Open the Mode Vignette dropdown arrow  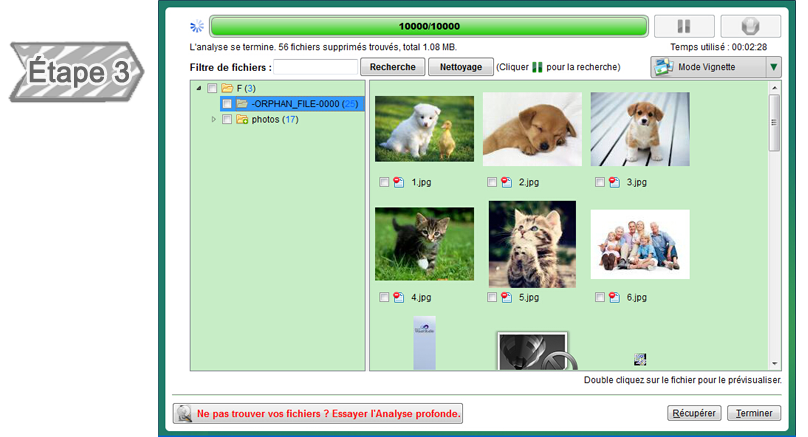pos(773,67)
